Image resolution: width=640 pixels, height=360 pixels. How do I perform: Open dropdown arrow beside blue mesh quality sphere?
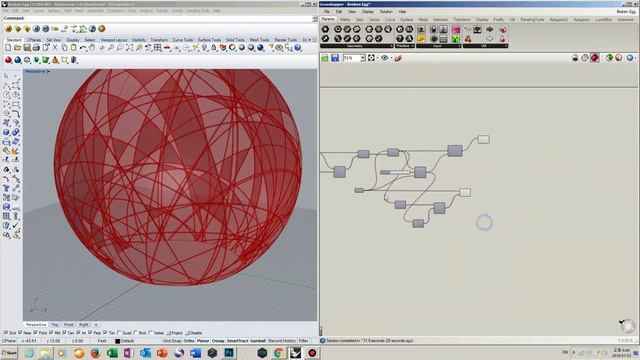[x=636, y=58]
